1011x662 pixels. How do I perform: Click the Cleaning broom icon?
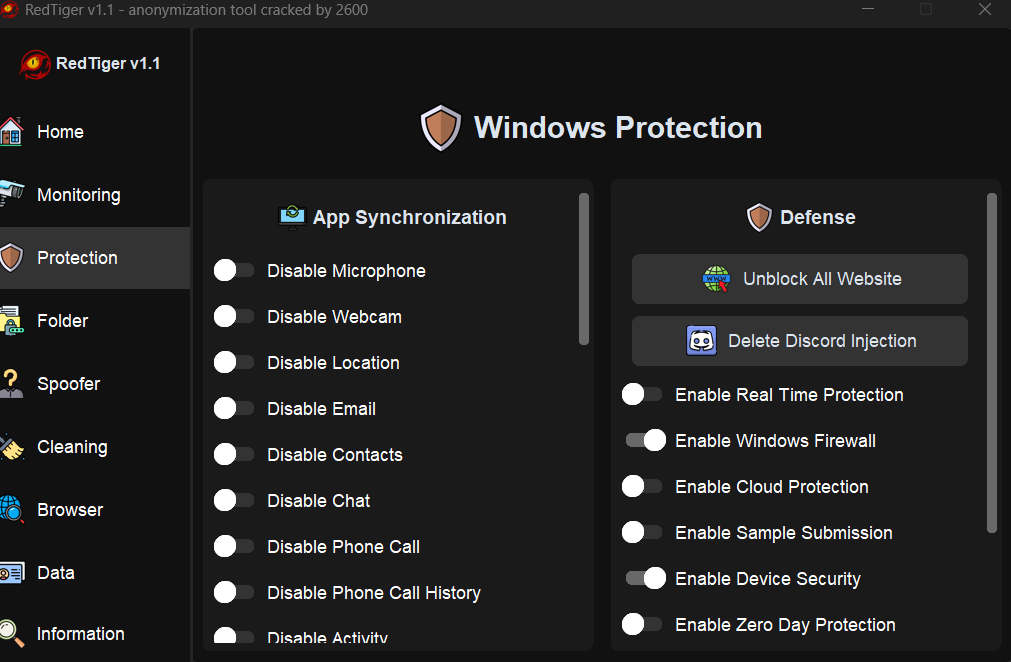12,447
